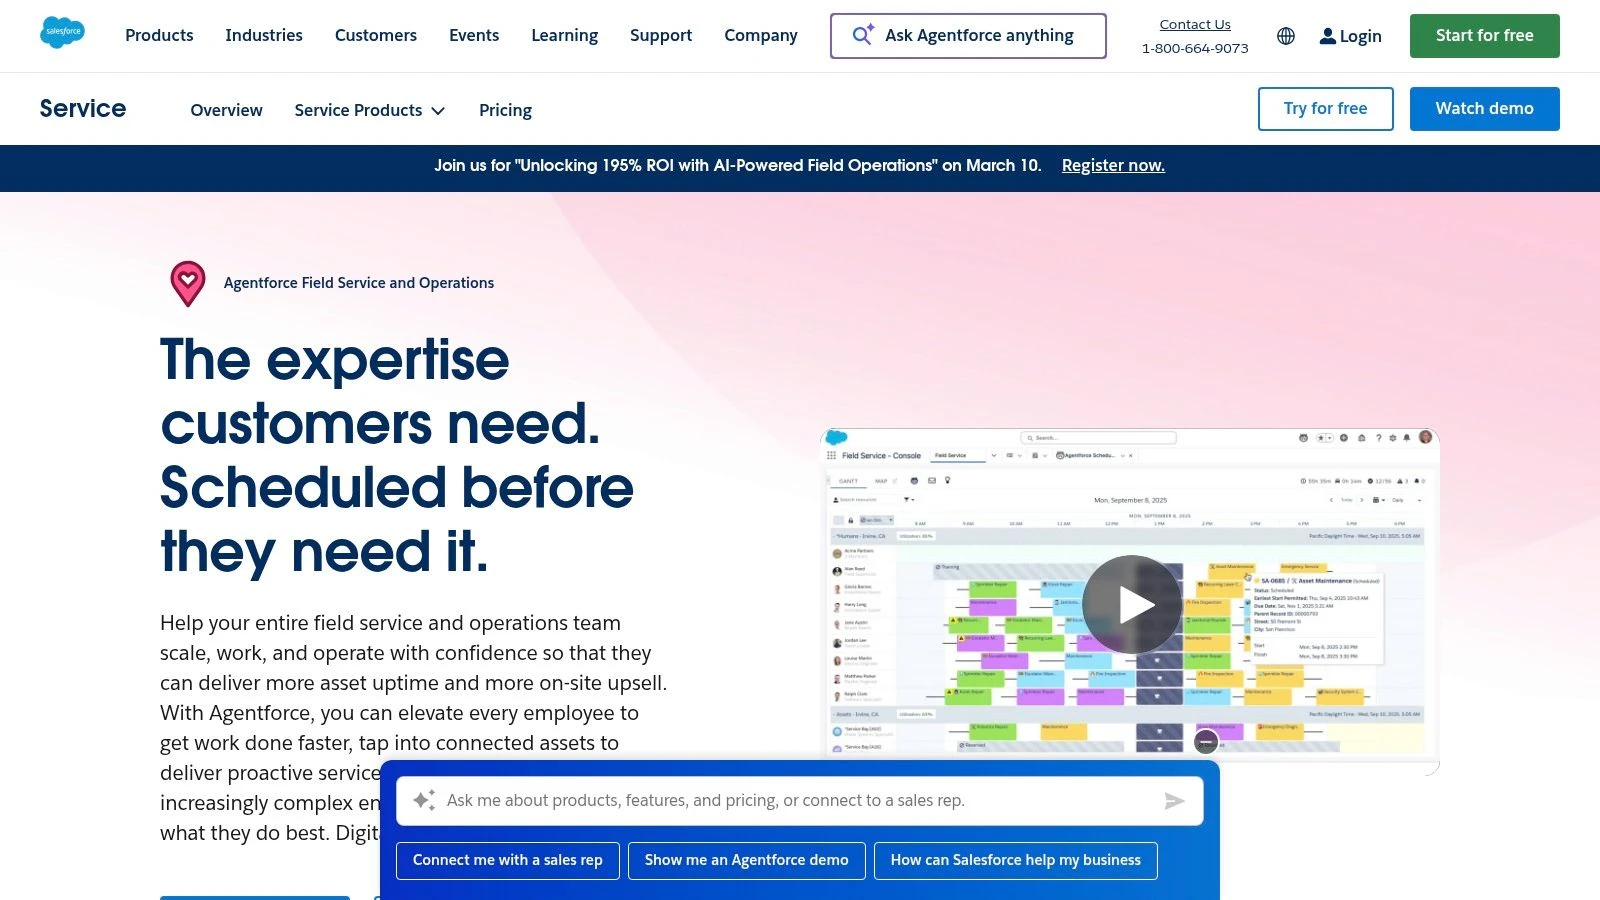Open the Register now link
Viewport: 1600px width, 900px height.
click(x=1113, y=165)
